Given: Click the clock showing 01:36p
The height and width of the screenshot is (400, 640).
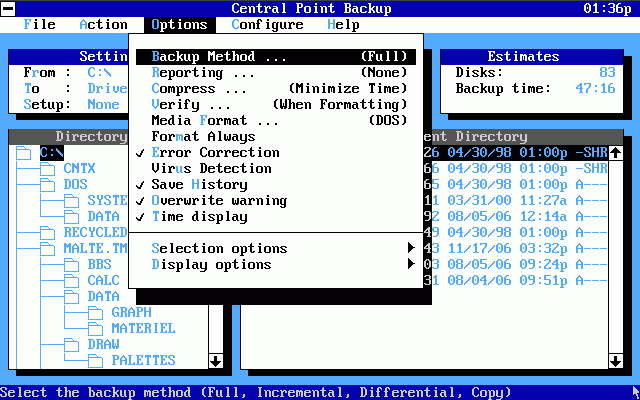Looking at the screenshot, I should tap(607, 8).
